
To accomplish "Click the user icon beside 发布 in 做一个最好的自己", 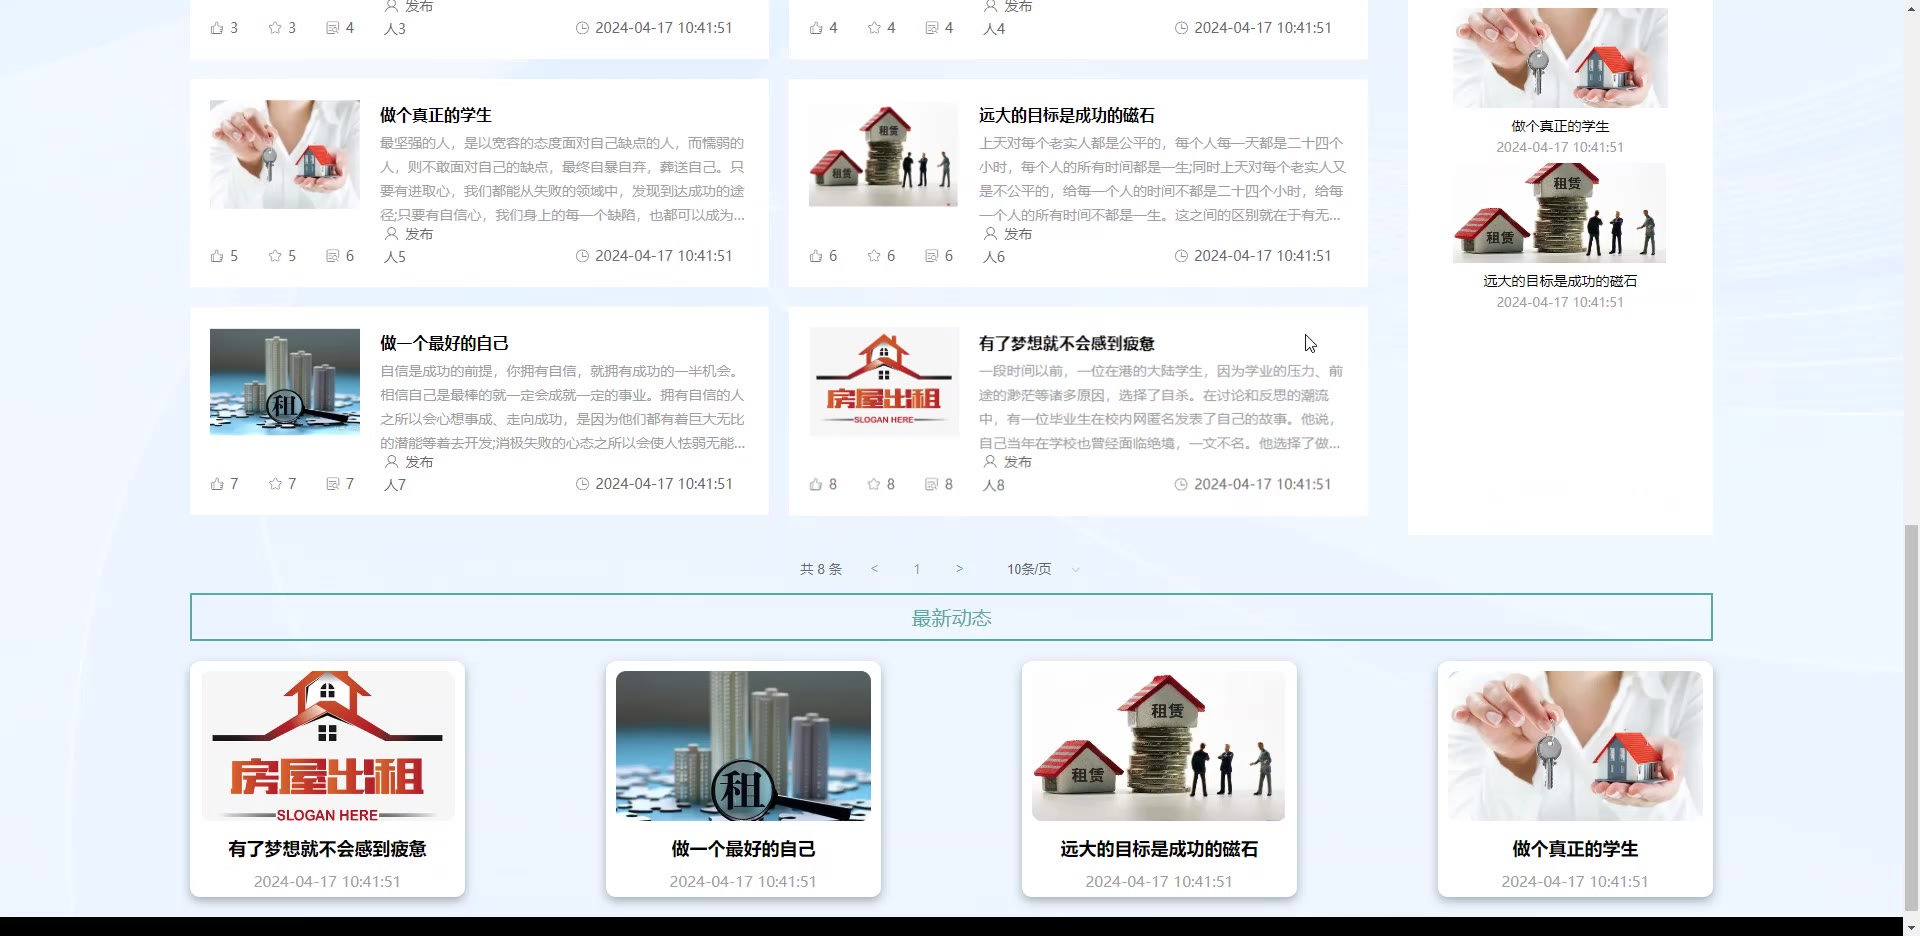I will click(391, 461).
